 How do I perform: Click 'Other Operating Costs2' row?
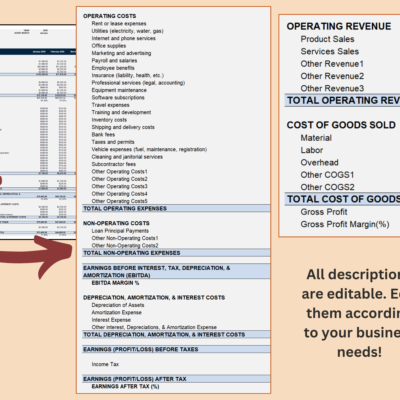pos(119,179)
